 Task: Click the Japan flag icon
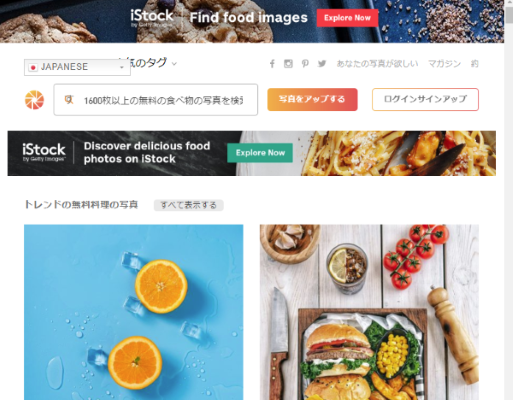33,67
